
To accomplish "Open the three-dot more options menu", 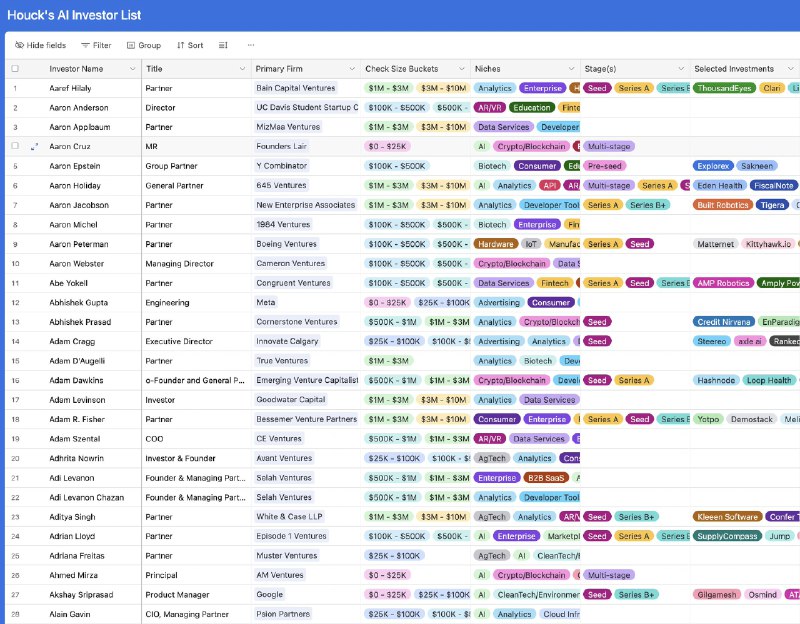I will [x=251, y=45].
